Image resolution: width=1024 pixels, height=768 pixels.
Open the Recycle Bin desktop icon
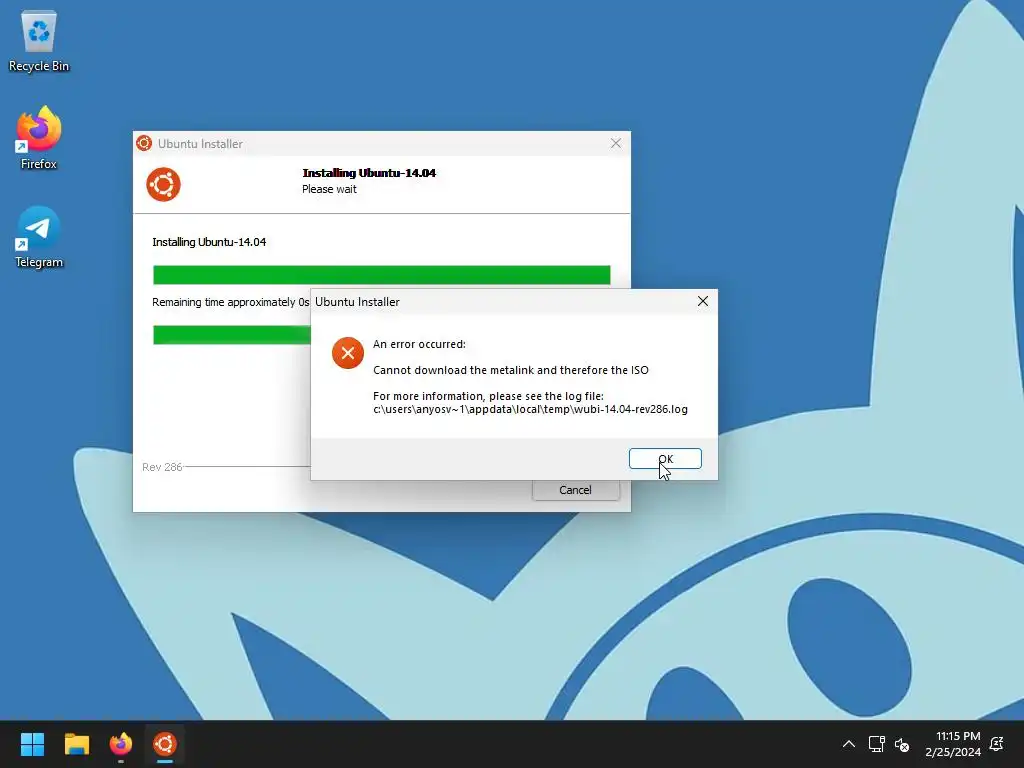point(39,40)
